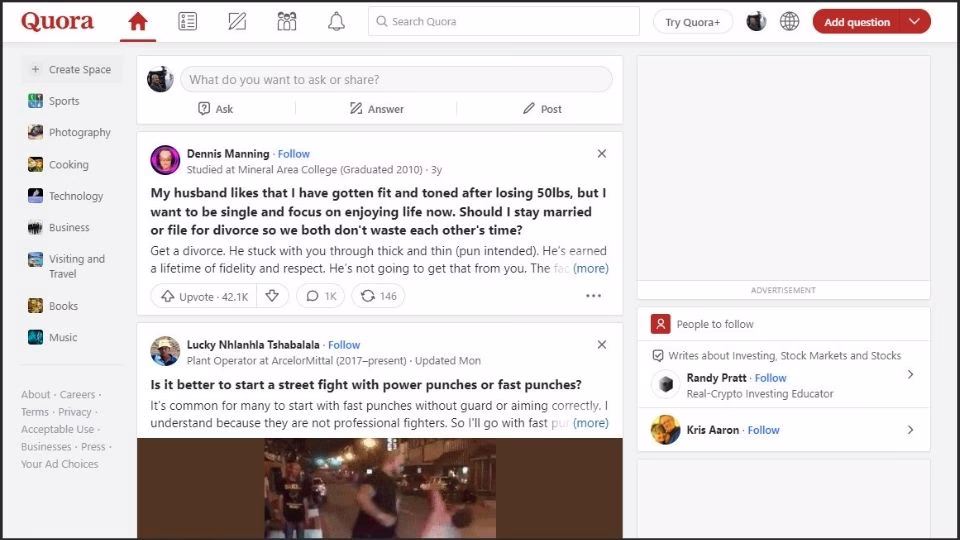Follow Randy Pratt

(x=770, y=378)
